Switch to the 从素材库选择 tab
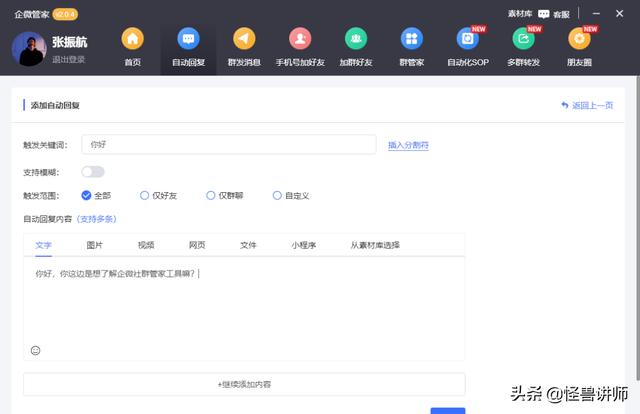This screenshot has width=640, height=414. pyautogui.click(x=375, y=245)
